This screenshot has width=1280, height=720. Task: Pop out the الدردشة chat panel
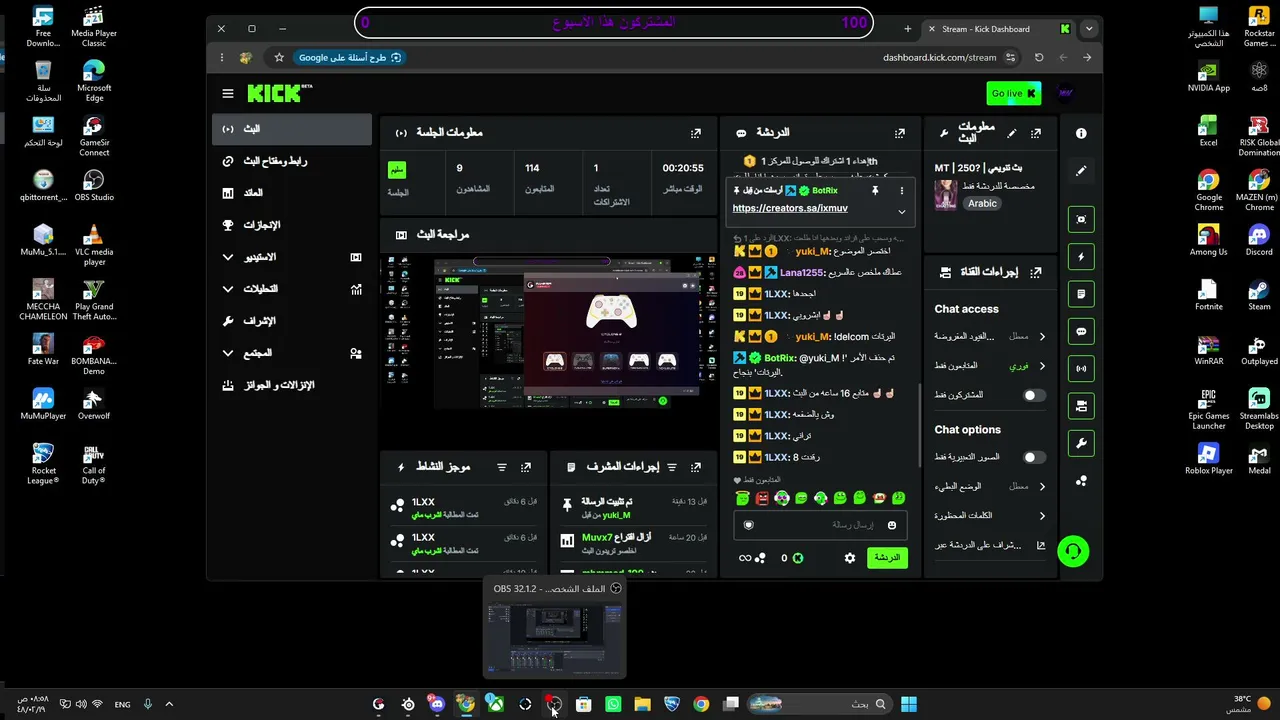coord(900,133)
